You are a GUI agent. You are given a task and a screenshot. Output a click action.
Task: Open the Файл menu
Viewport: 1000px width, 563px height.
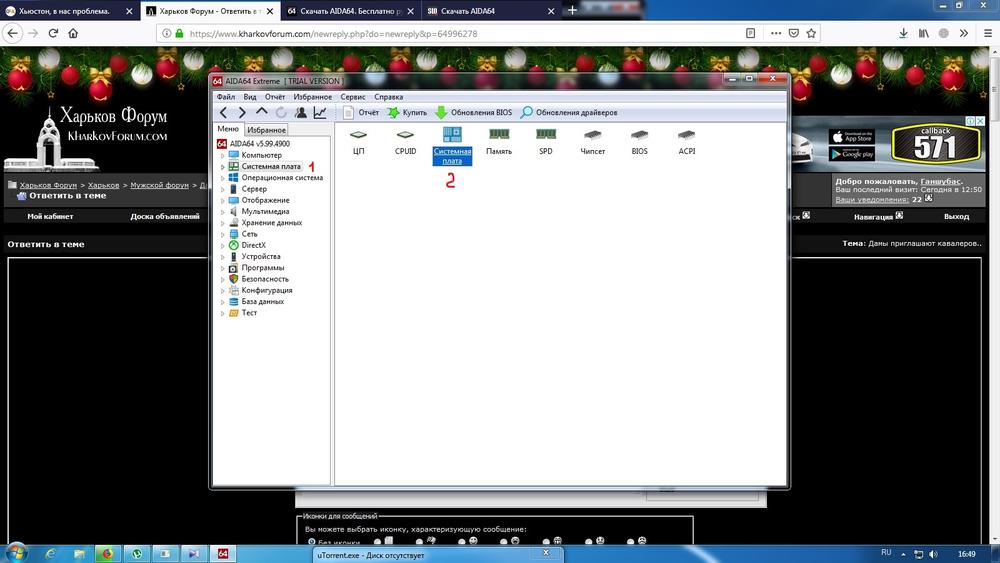click(x=226, y=97)
